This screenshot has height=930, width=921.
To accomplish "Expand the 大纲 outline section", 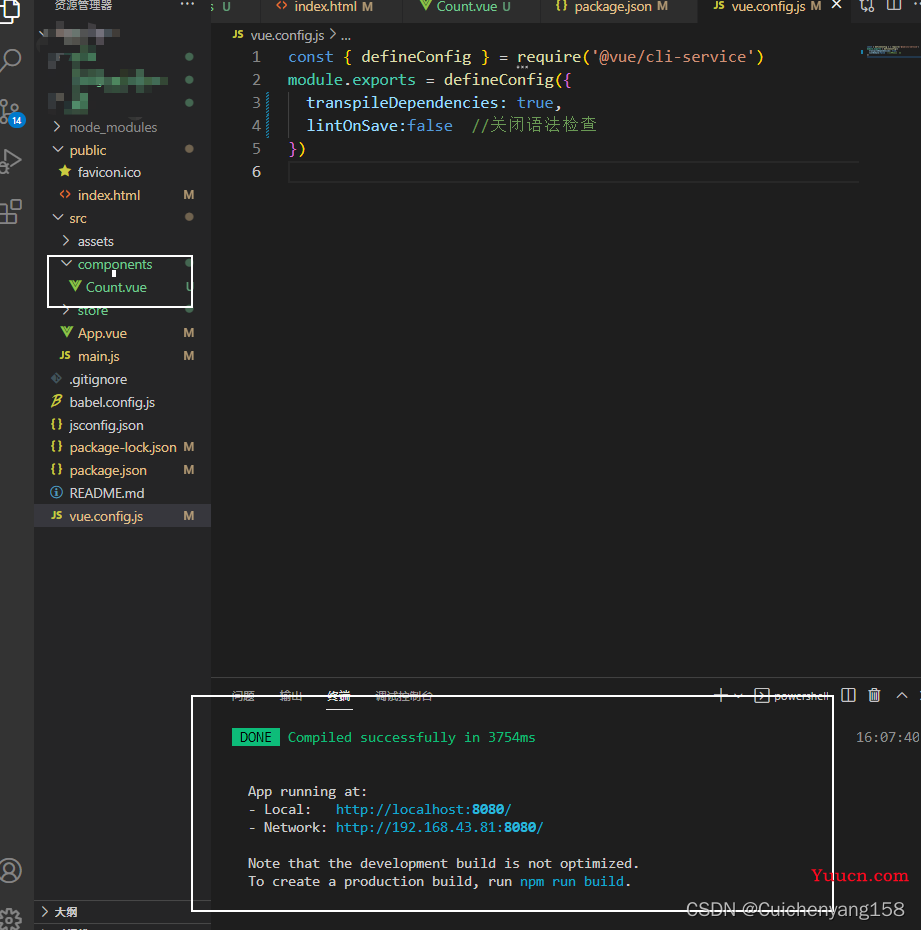I will [122, 912].
